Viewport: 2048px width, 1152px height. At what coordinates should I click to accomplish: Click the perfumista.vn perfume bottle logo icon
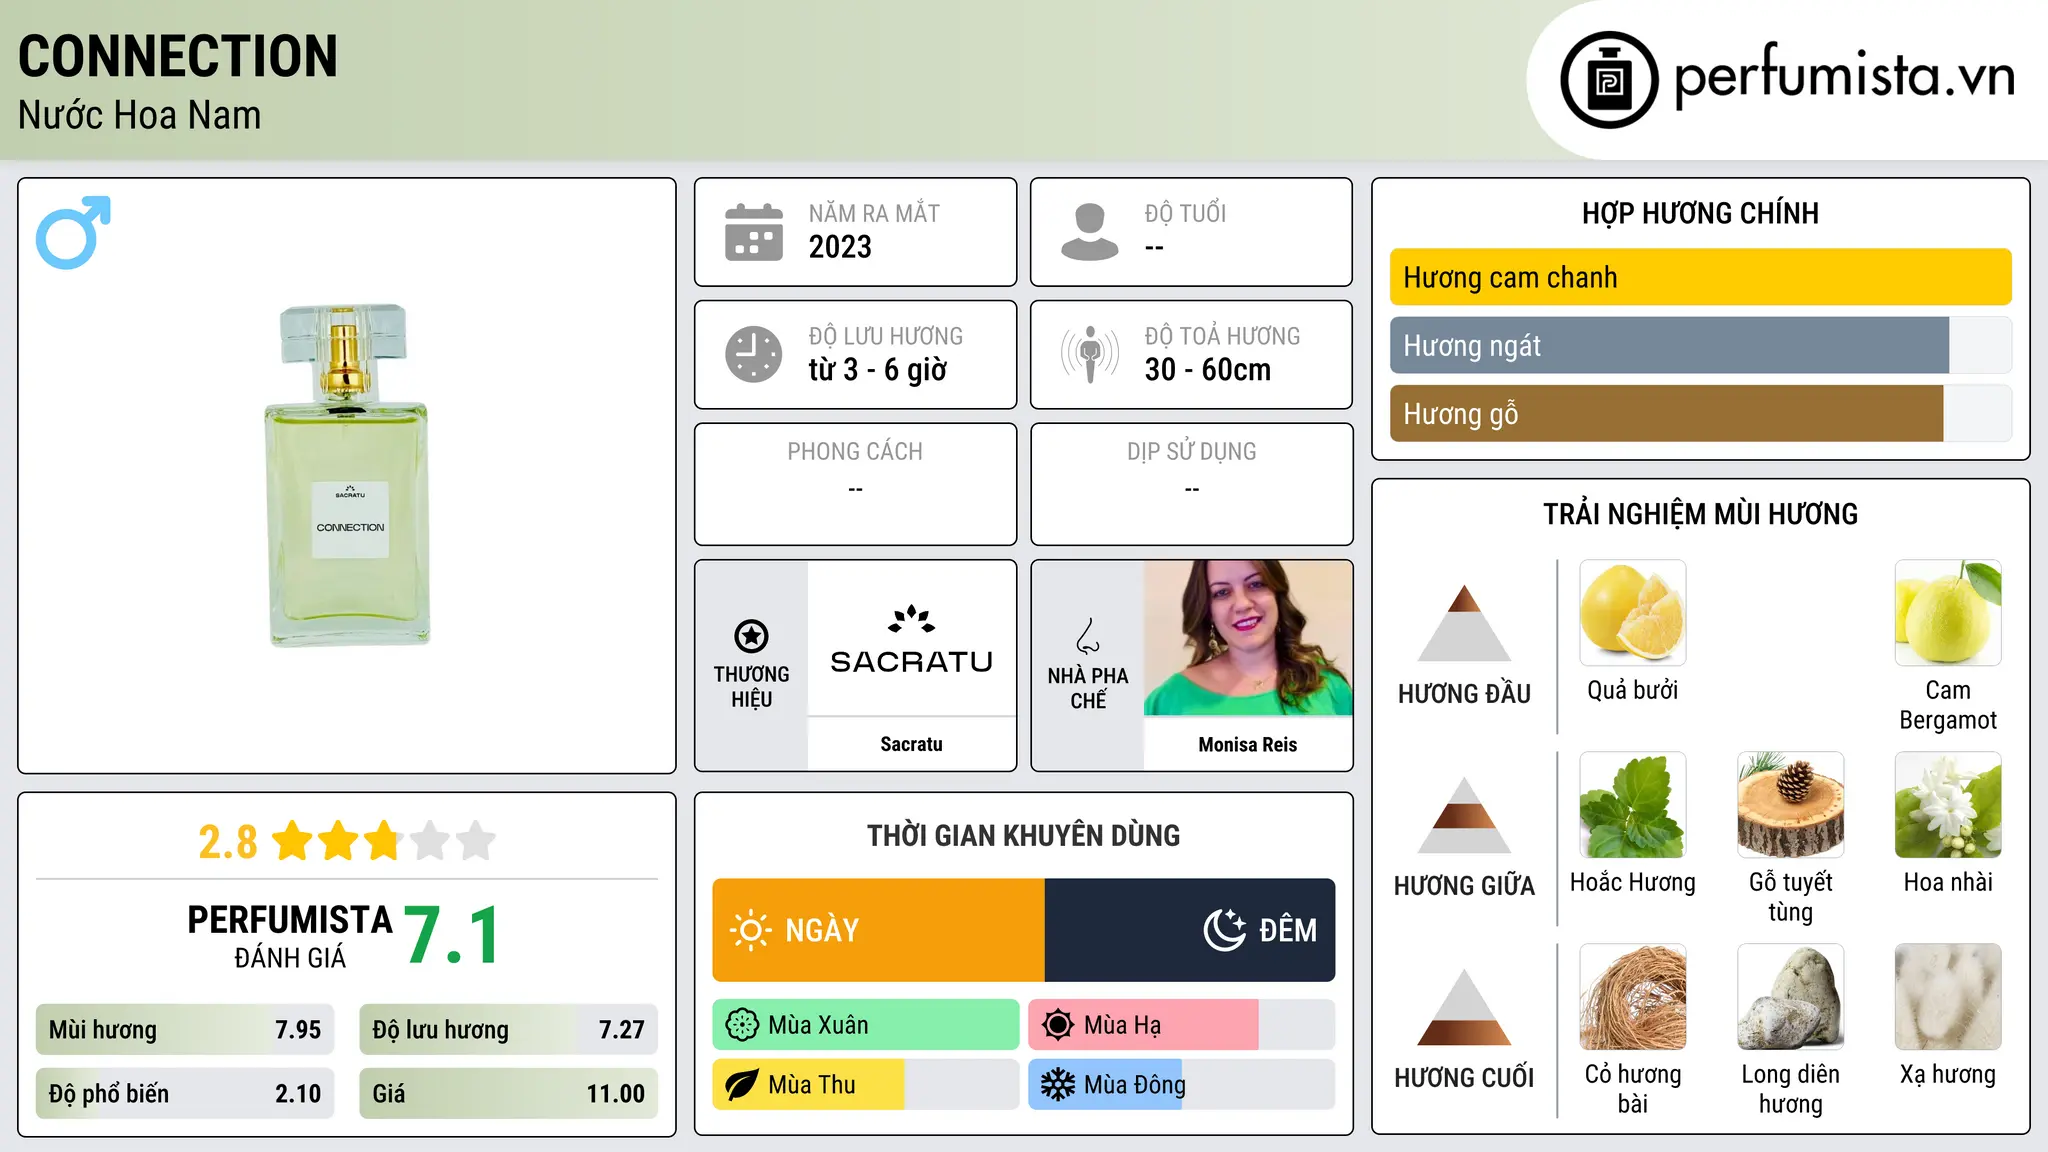coord(1609,80)
